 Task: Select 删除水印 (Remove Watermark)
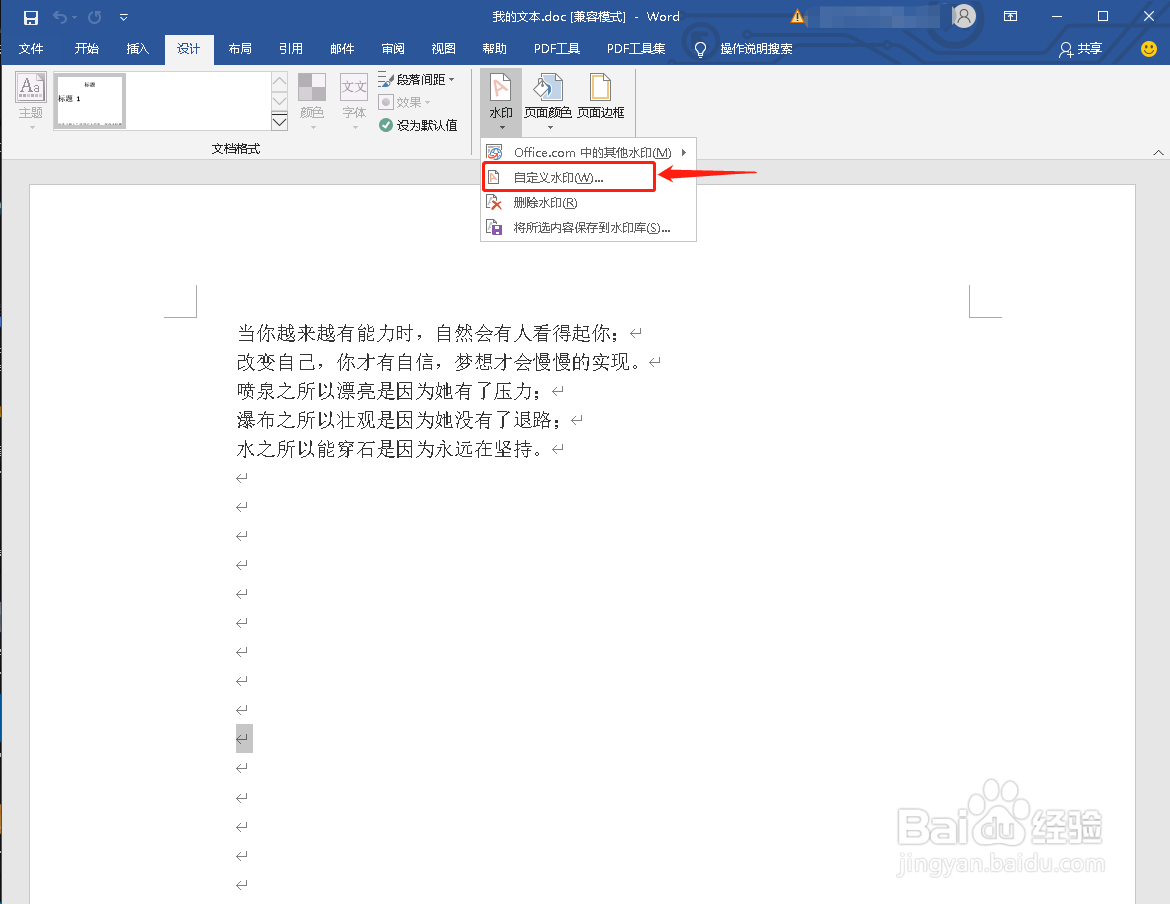coord(543,201)
